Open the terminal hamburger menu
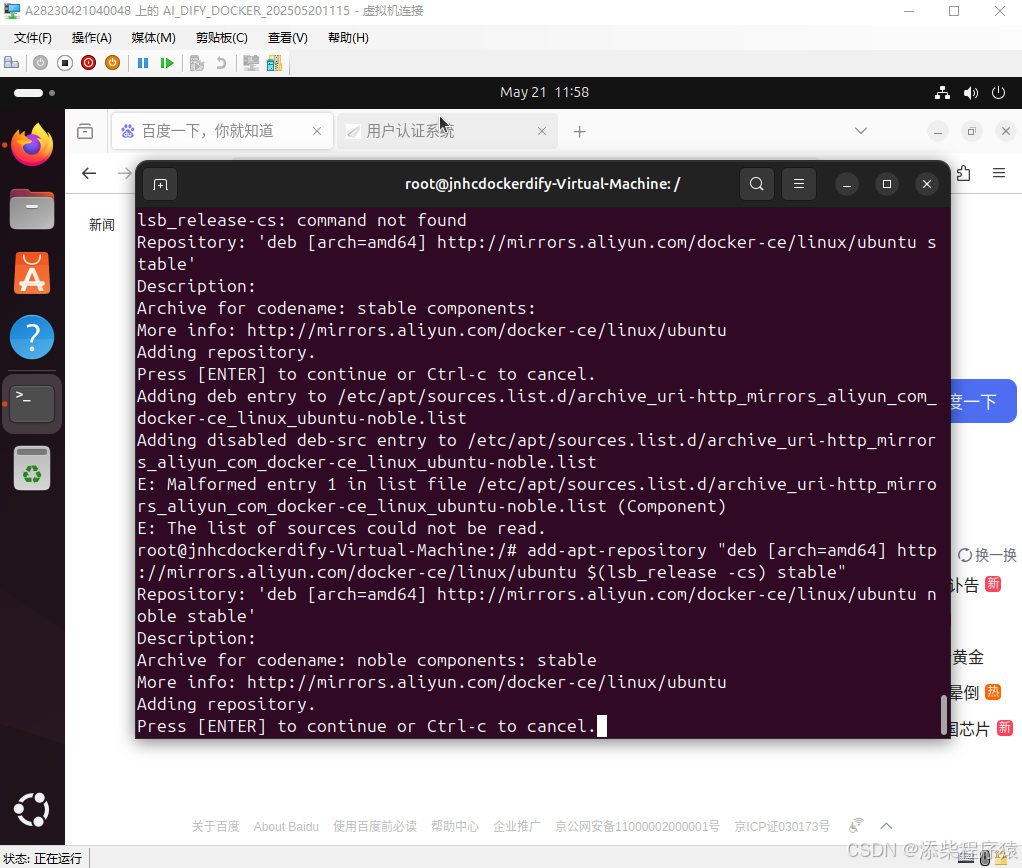This screenshot has width=1022, height=868. [x=798, y=184]
